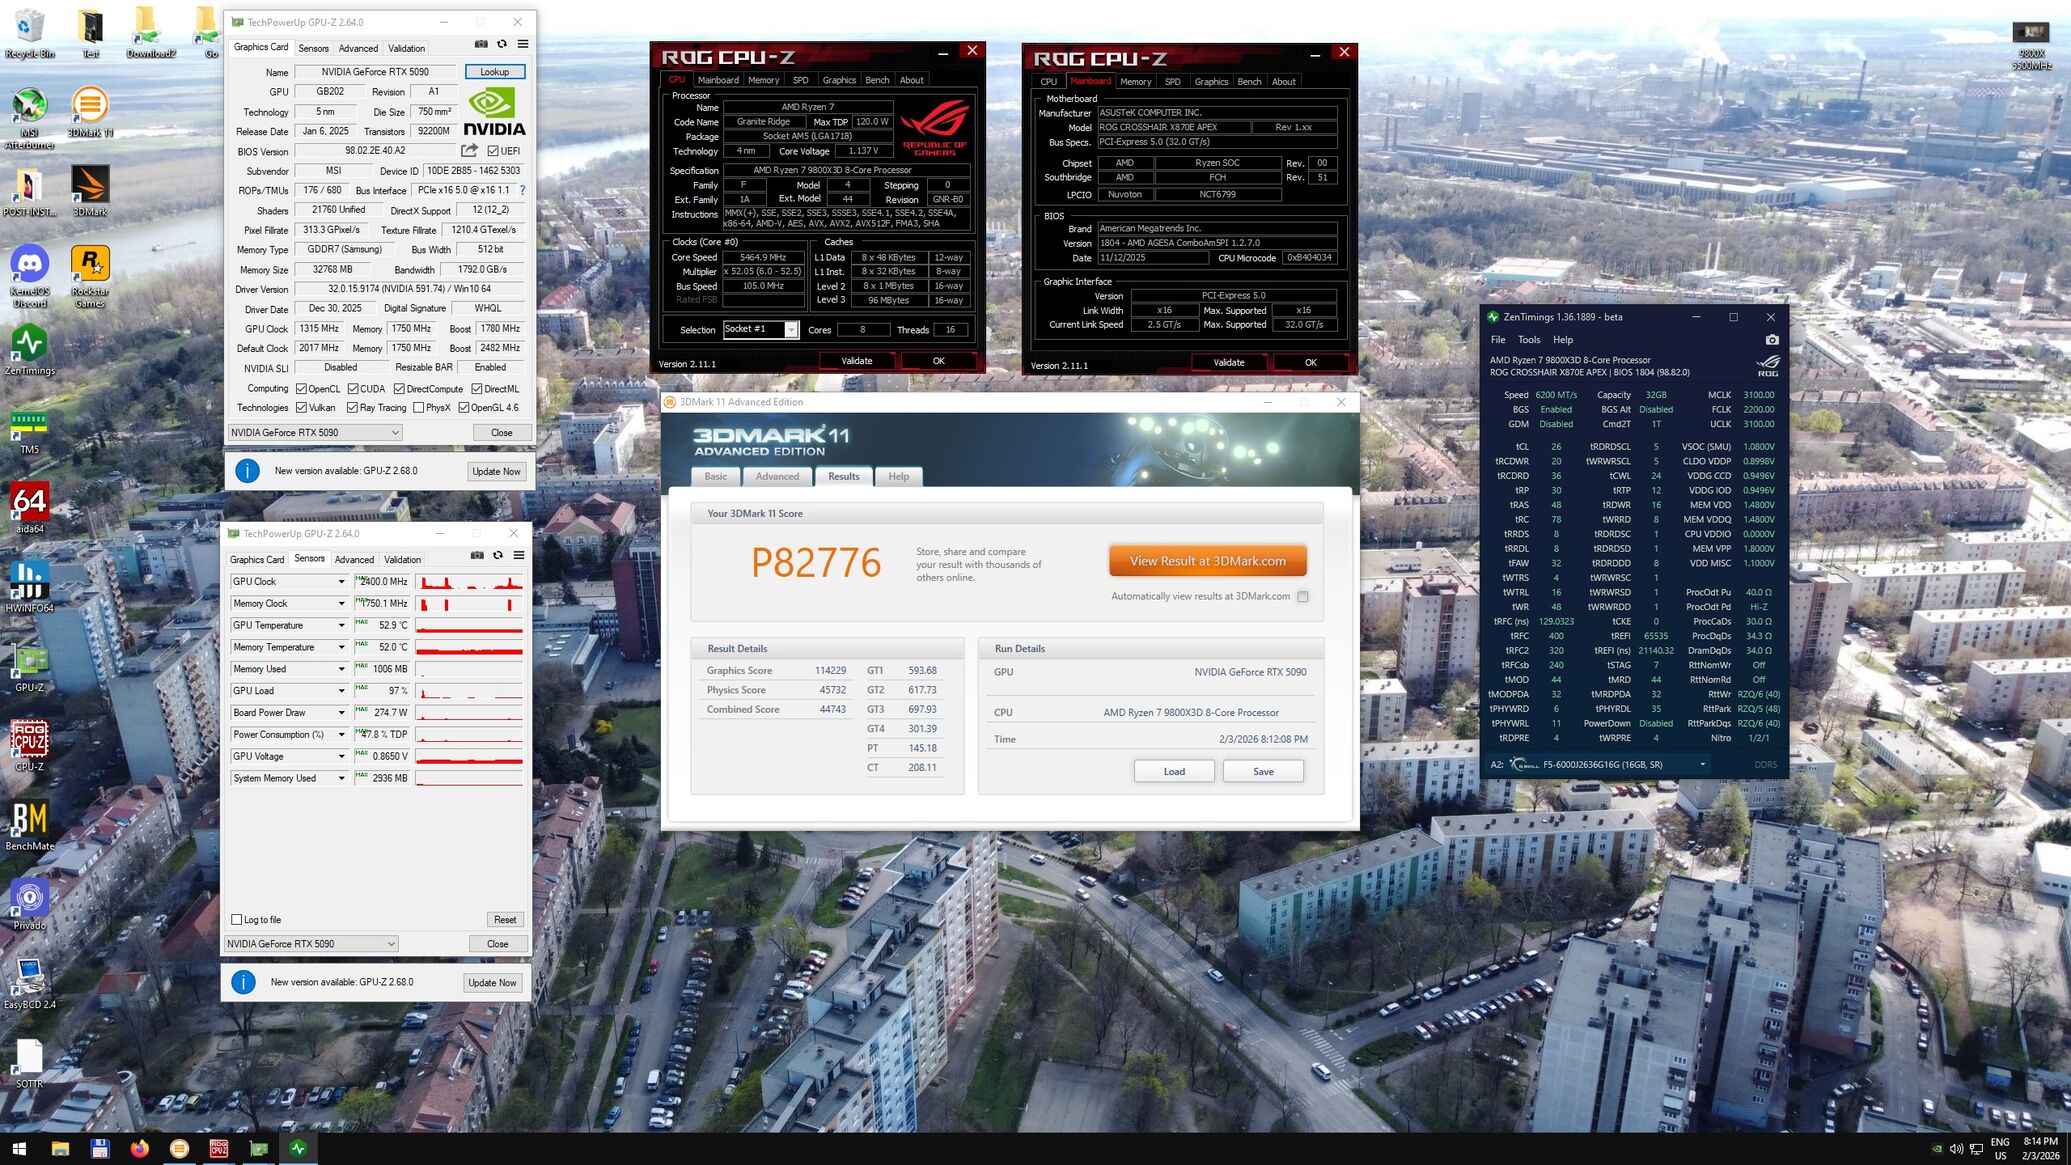Toggle Log to file checkbox
Image resolution: width=2071 pixels, height=1165 pixels.
tap(237, 919)
